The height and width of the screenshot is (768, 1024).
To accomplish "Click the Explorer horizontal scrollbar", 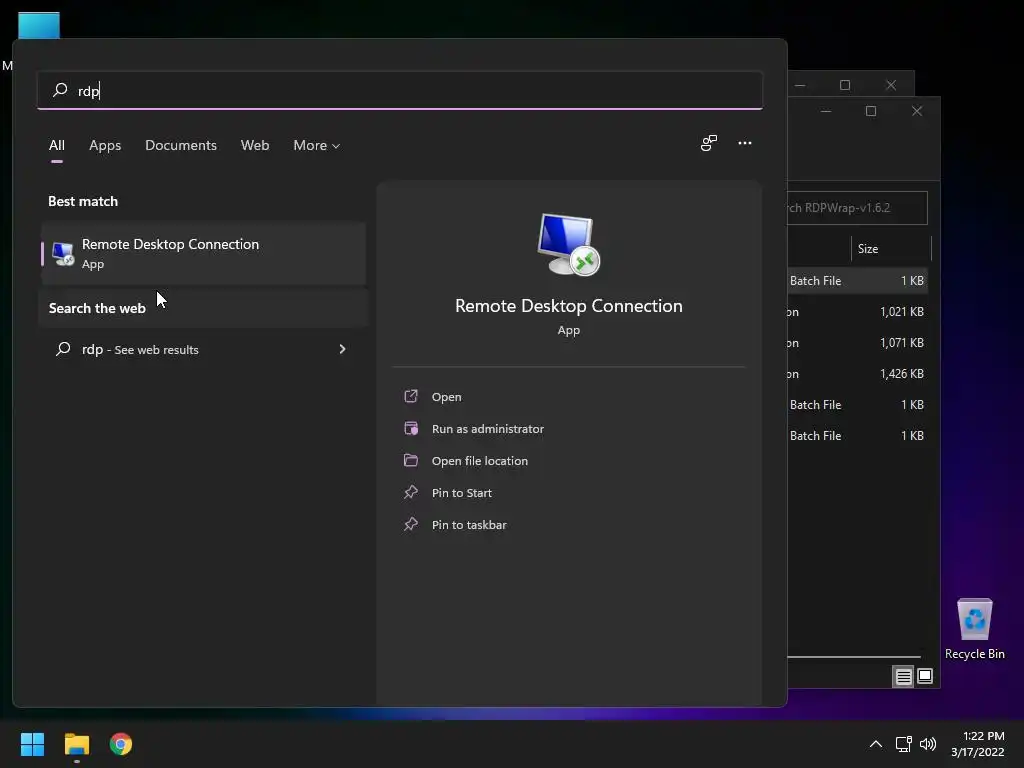I will (x=854, y=656).
